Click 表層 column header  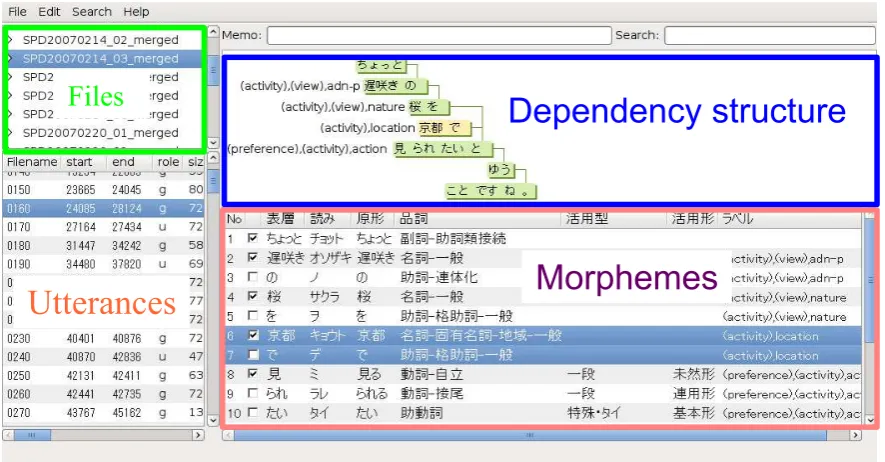[x=281, y=219]
